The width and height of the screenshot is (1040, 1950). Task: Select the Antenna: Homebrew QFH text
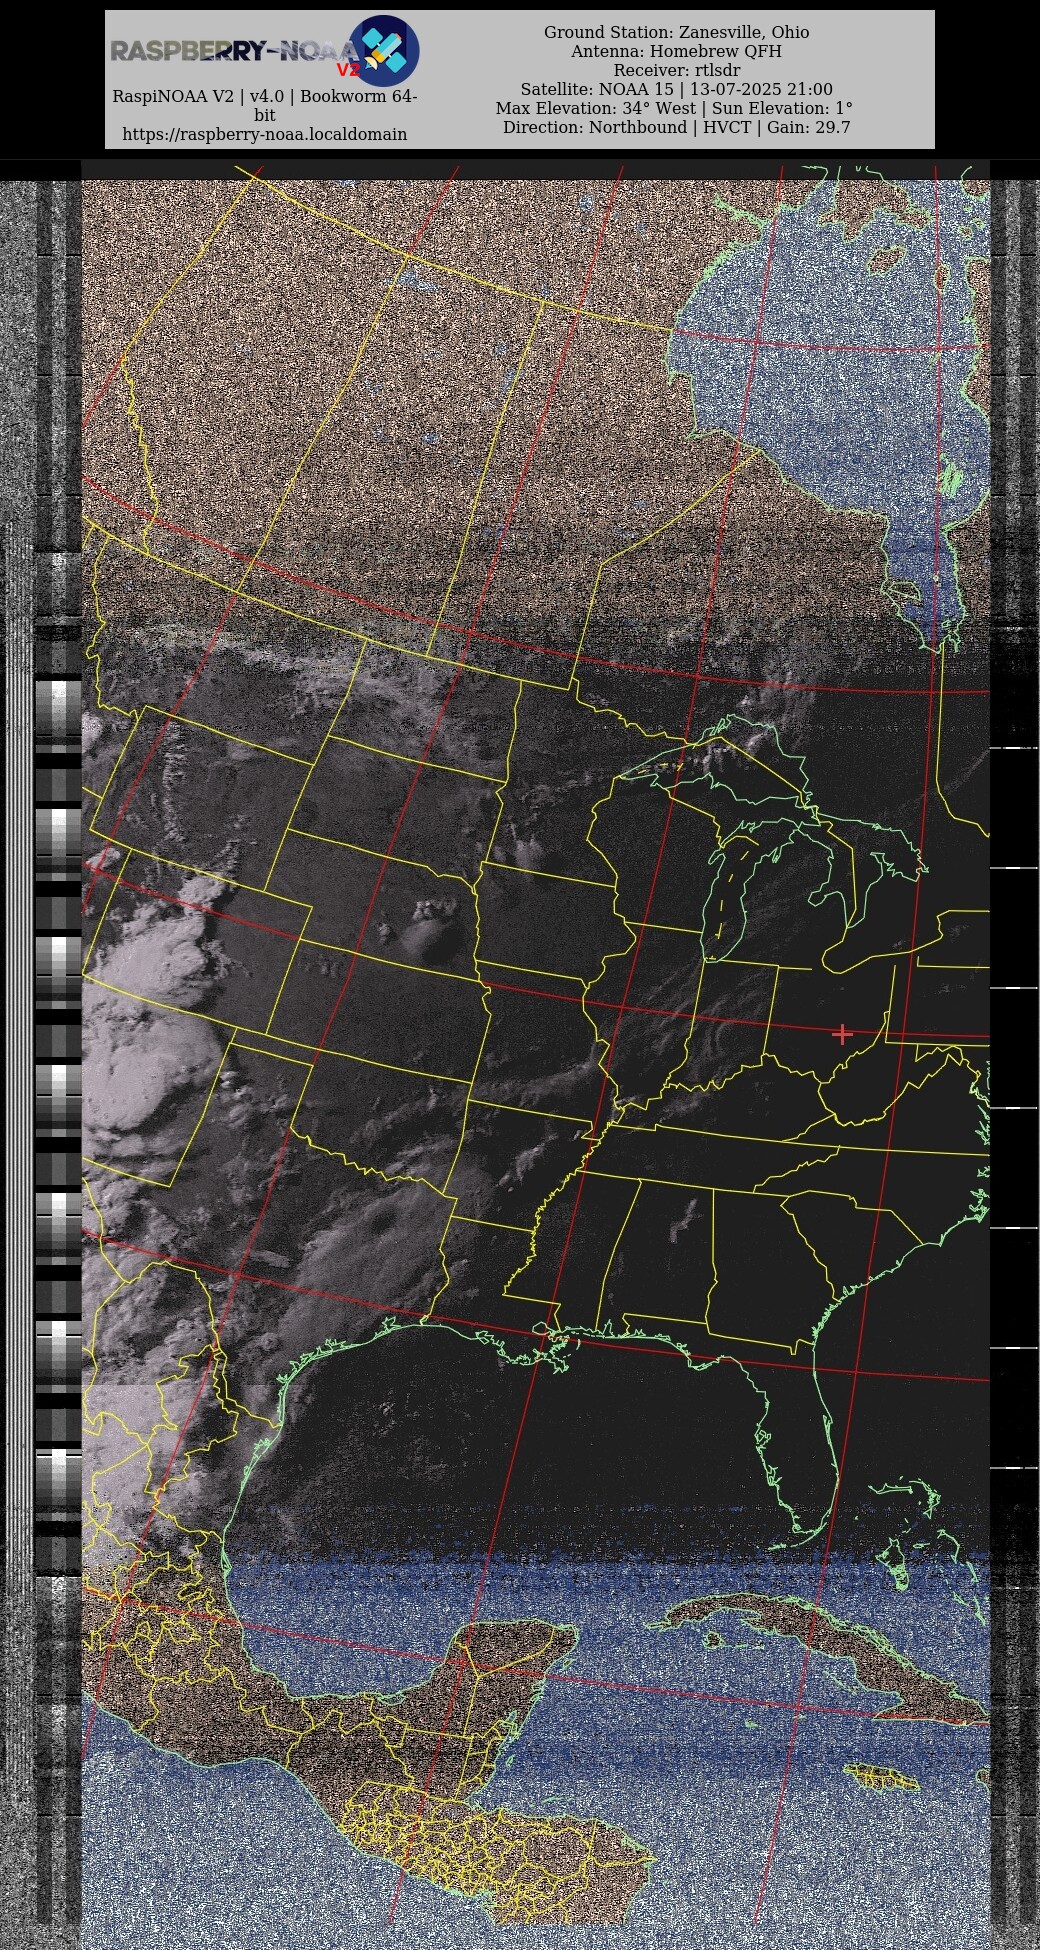[x=676, y=51]
